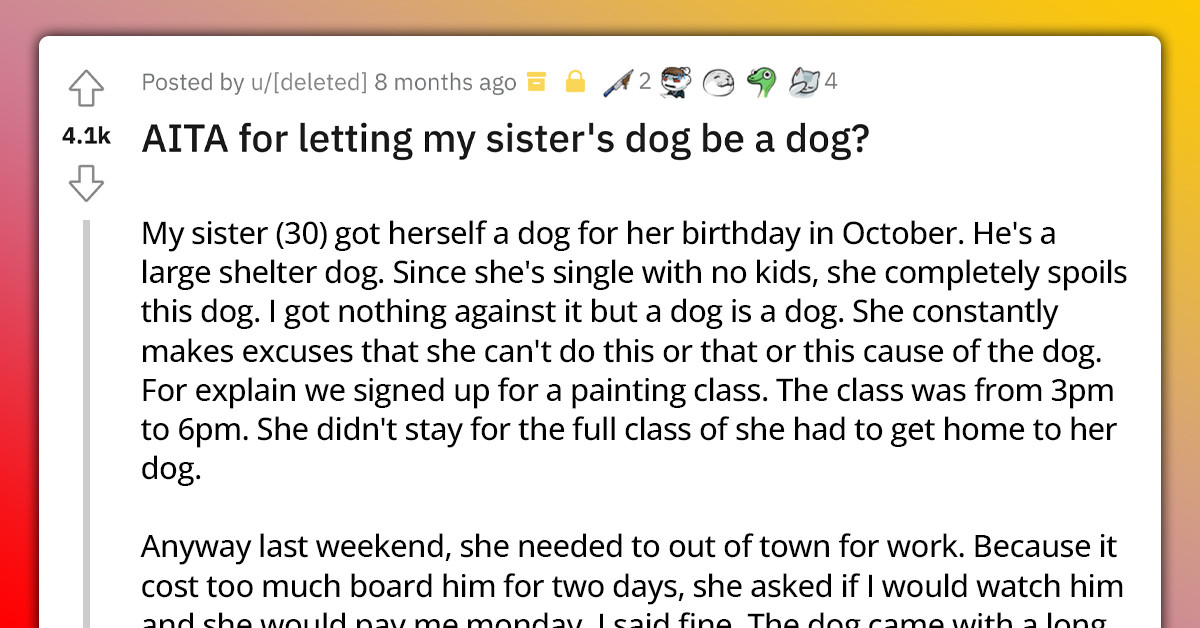
Task: Click the Snoo with sunglasses award
Action: point(673,82)
